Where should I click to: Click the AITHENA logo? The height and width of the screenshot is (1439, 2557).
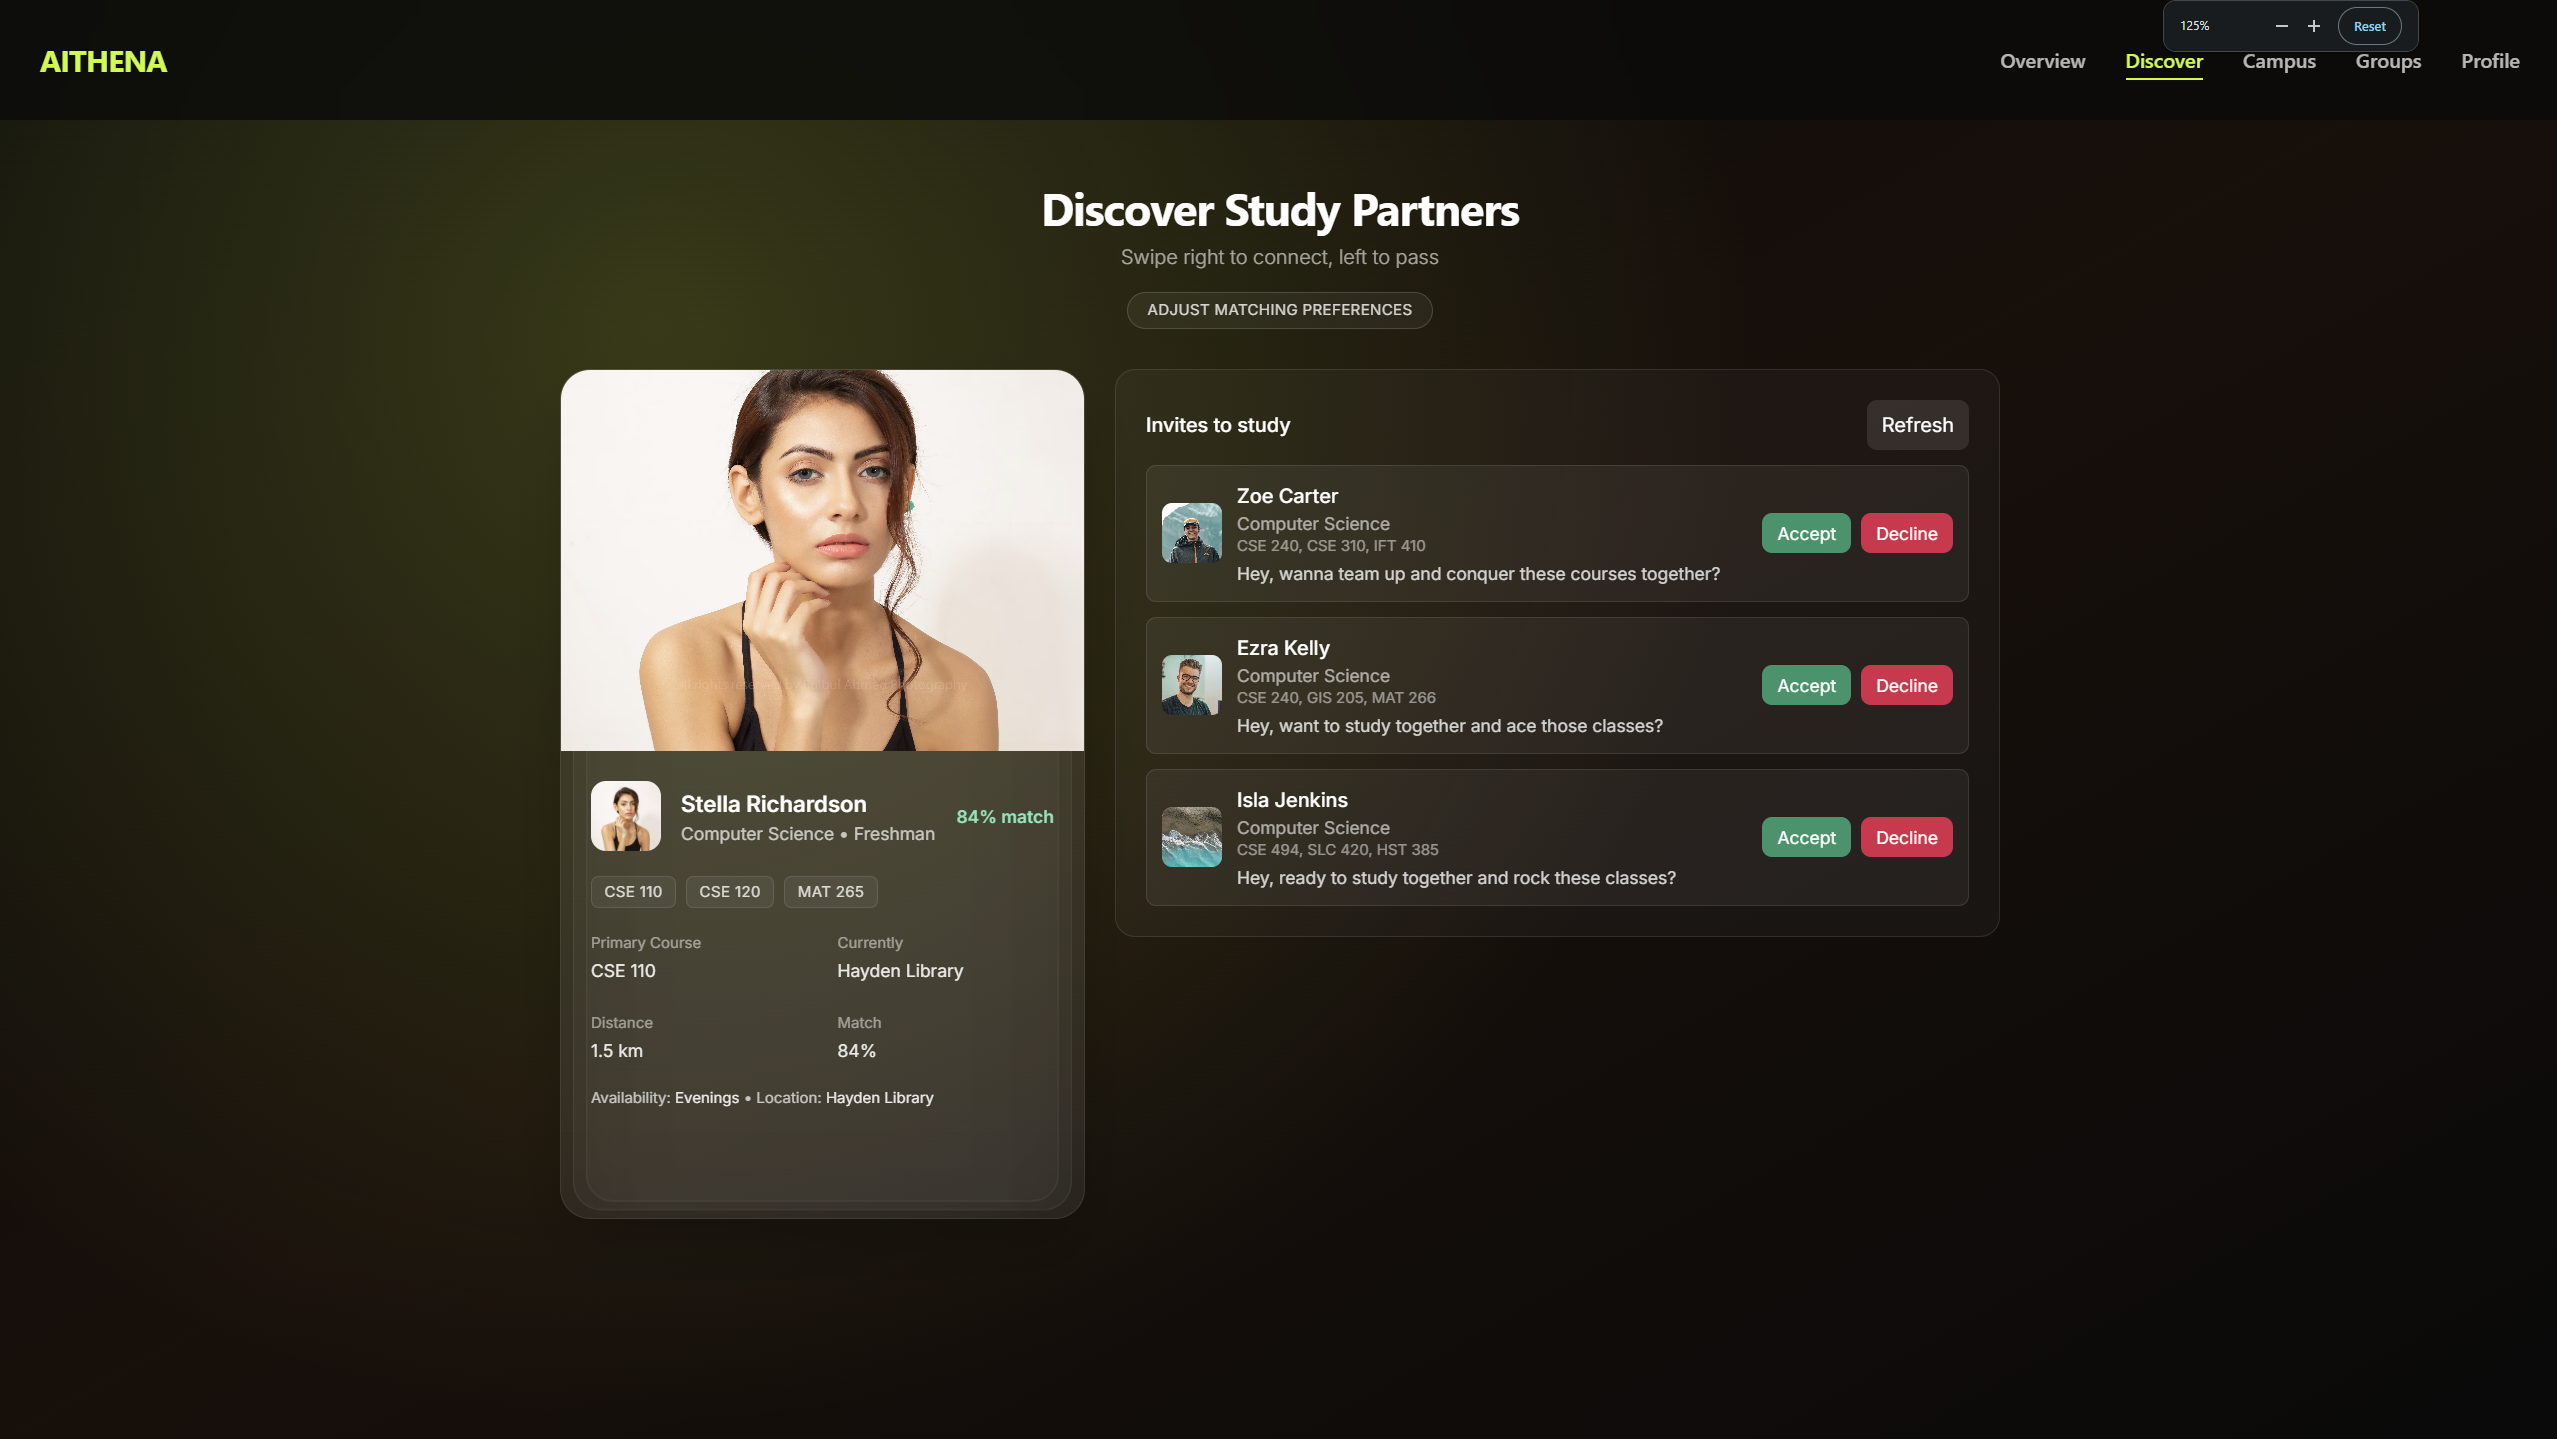click(x=103, y=62)
